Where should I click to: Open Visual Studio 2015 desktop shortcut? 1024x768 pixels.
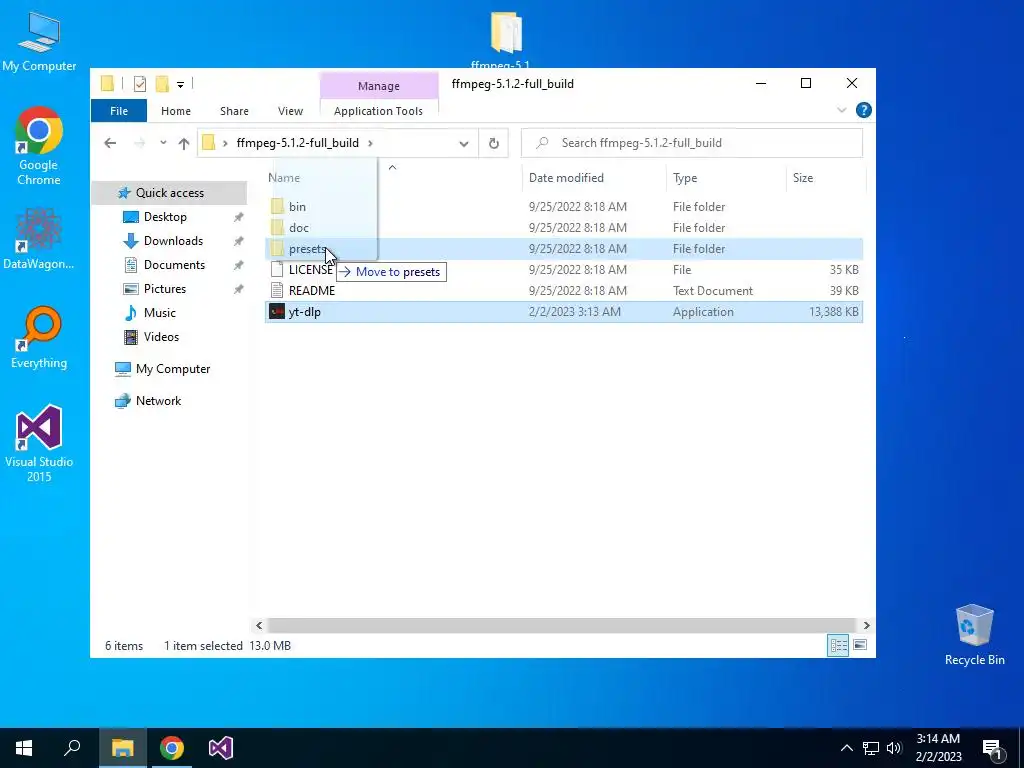pos(39,443)
